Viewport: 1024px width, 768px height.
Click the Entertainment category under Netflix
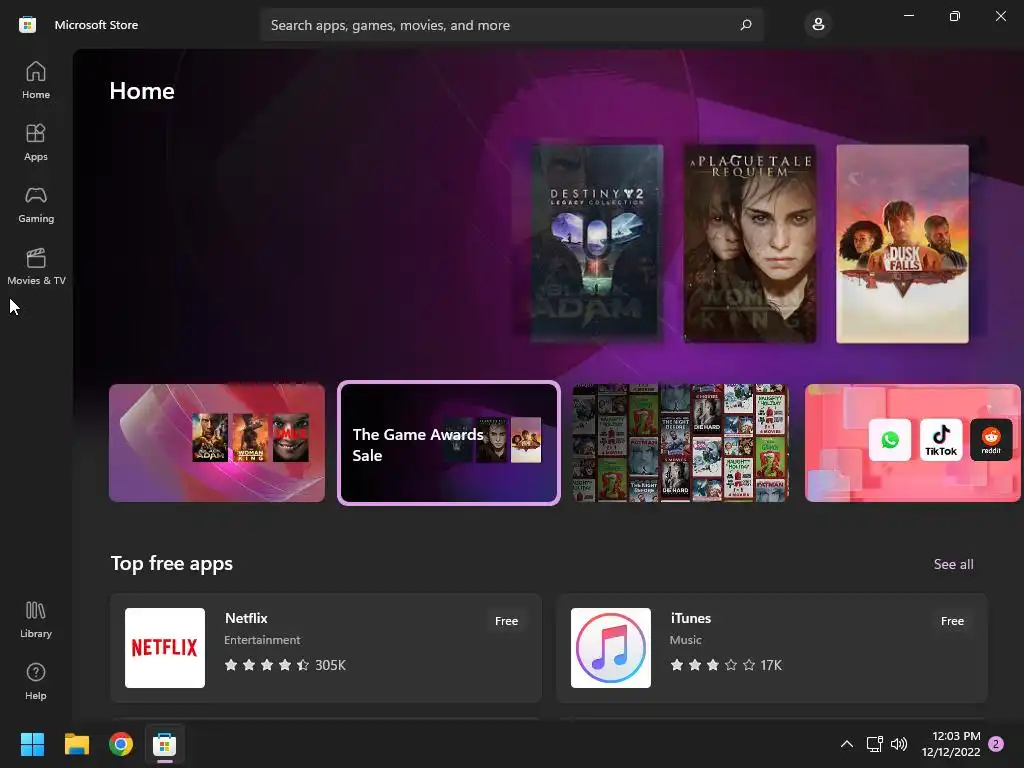[263, 640]
